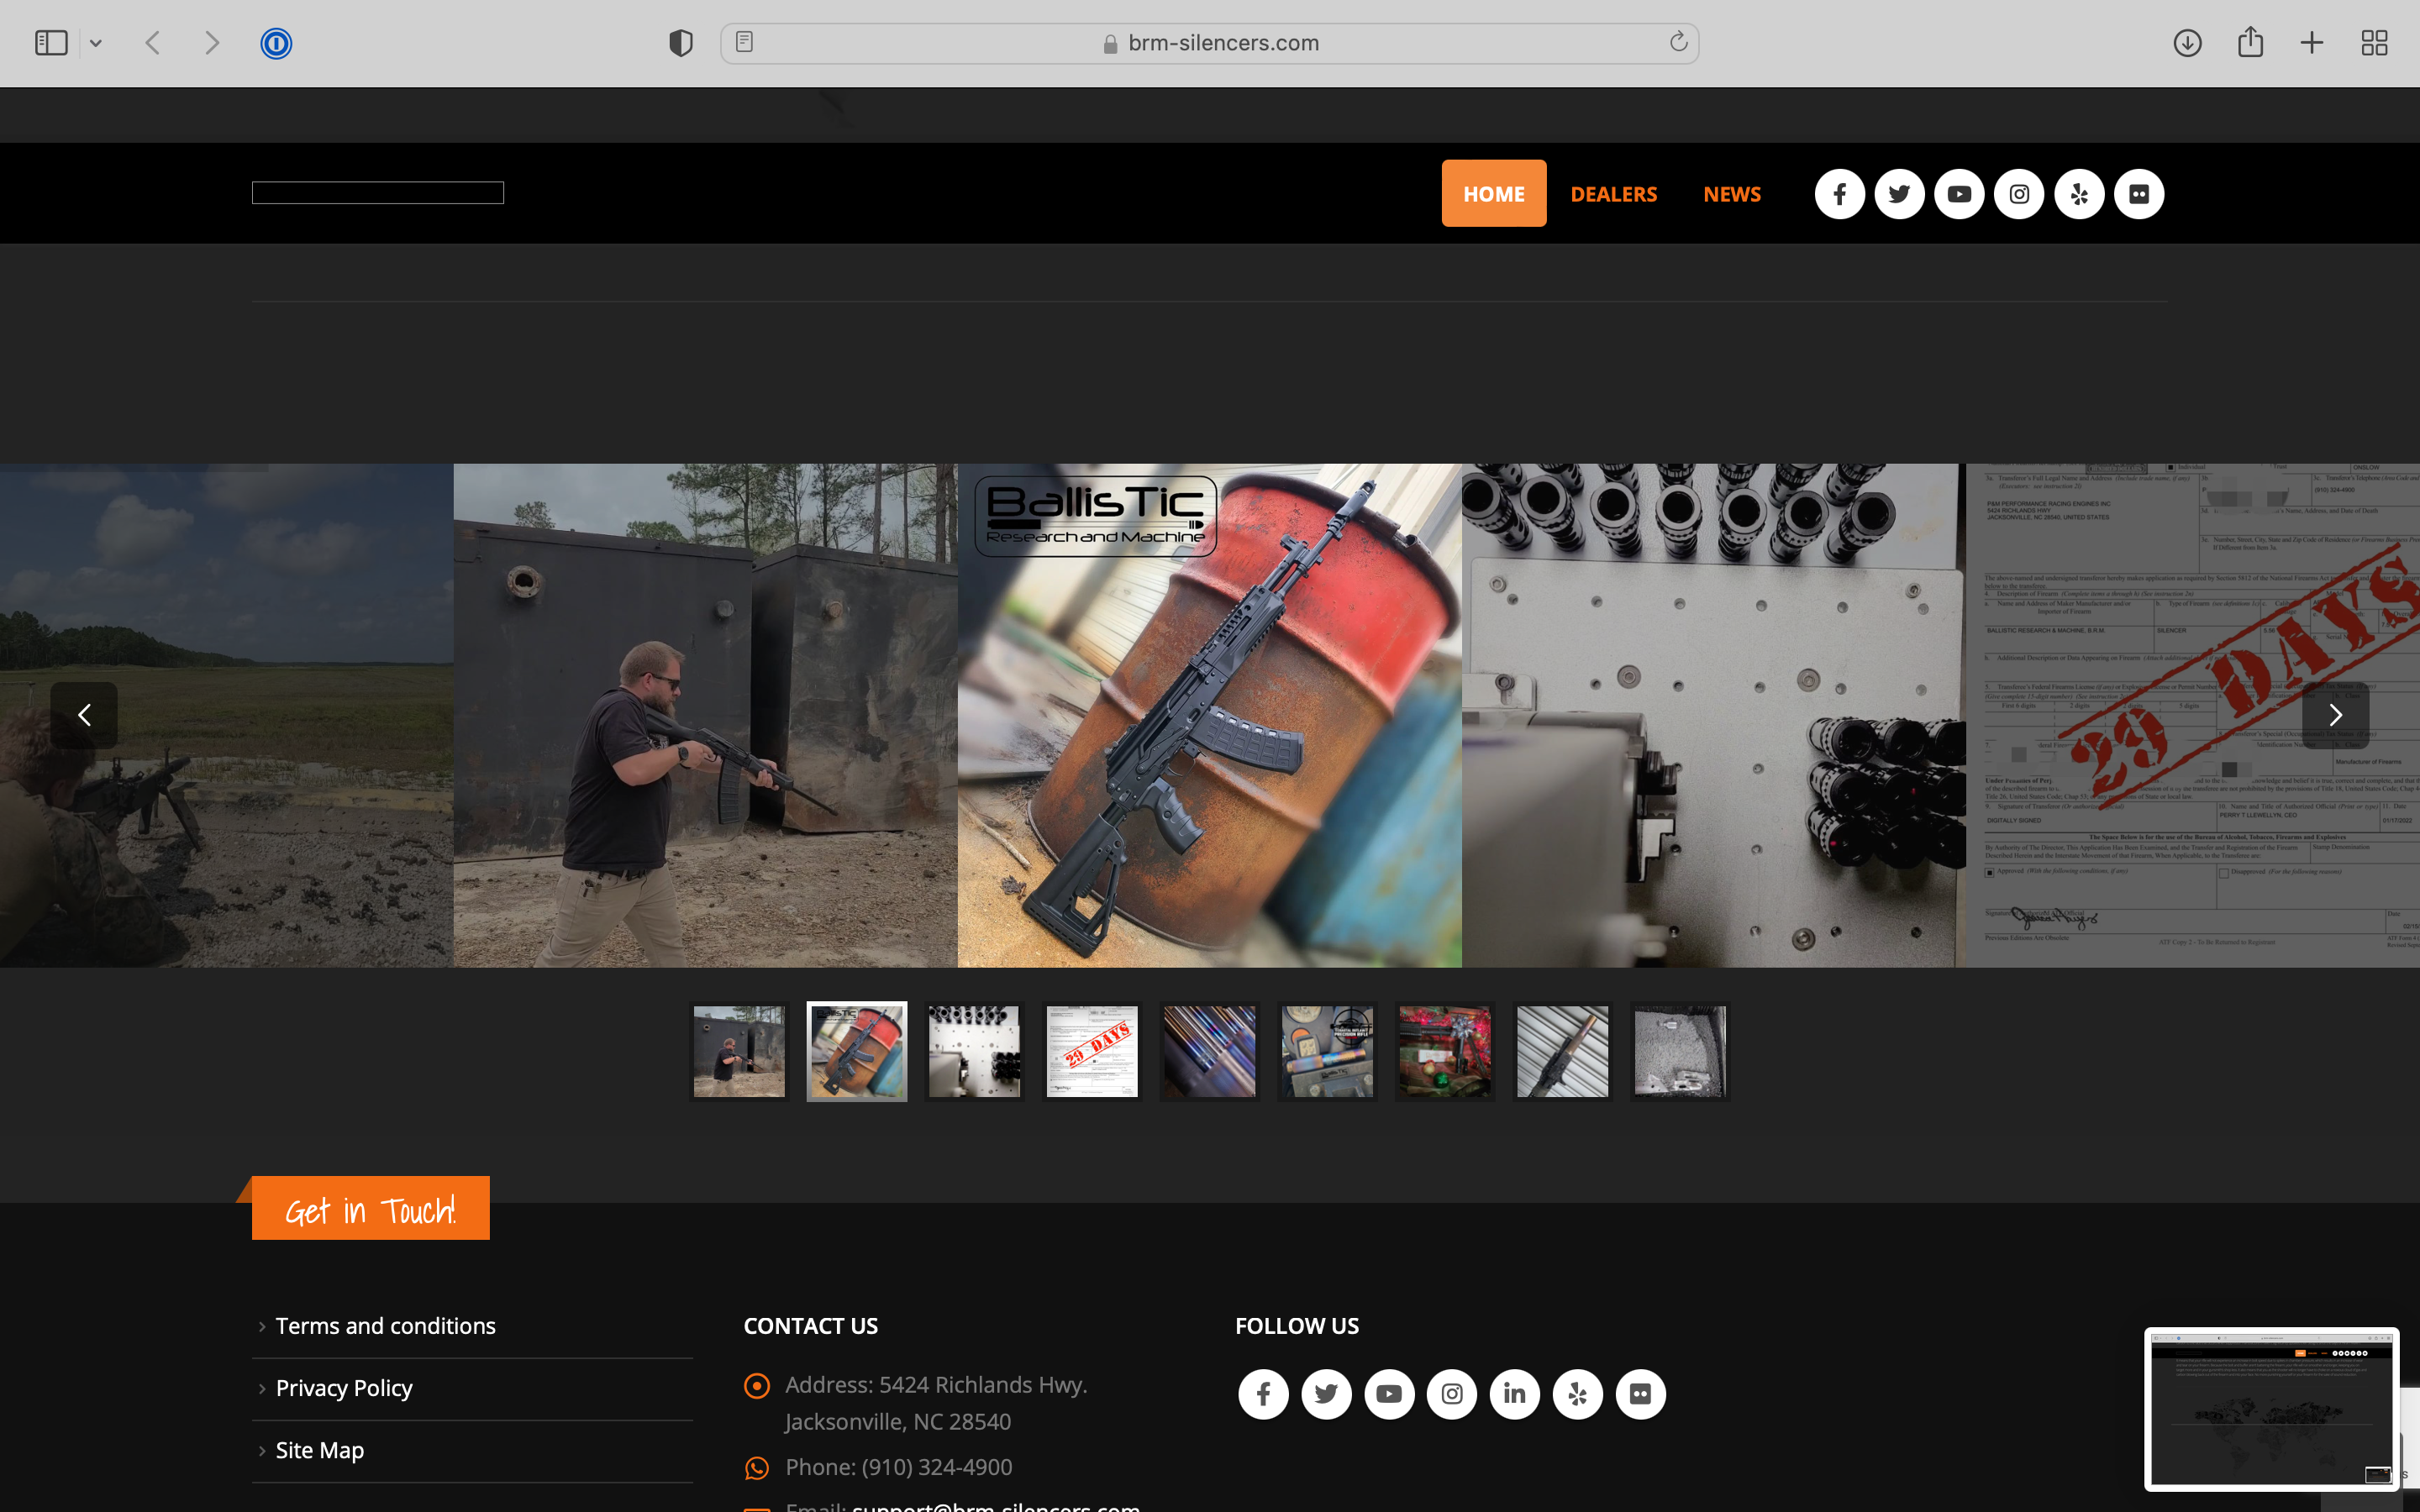This screenshot has width=2420, height=1512.
Task: Open Twitter under Follow Us
Action: coord(1326,1394)
